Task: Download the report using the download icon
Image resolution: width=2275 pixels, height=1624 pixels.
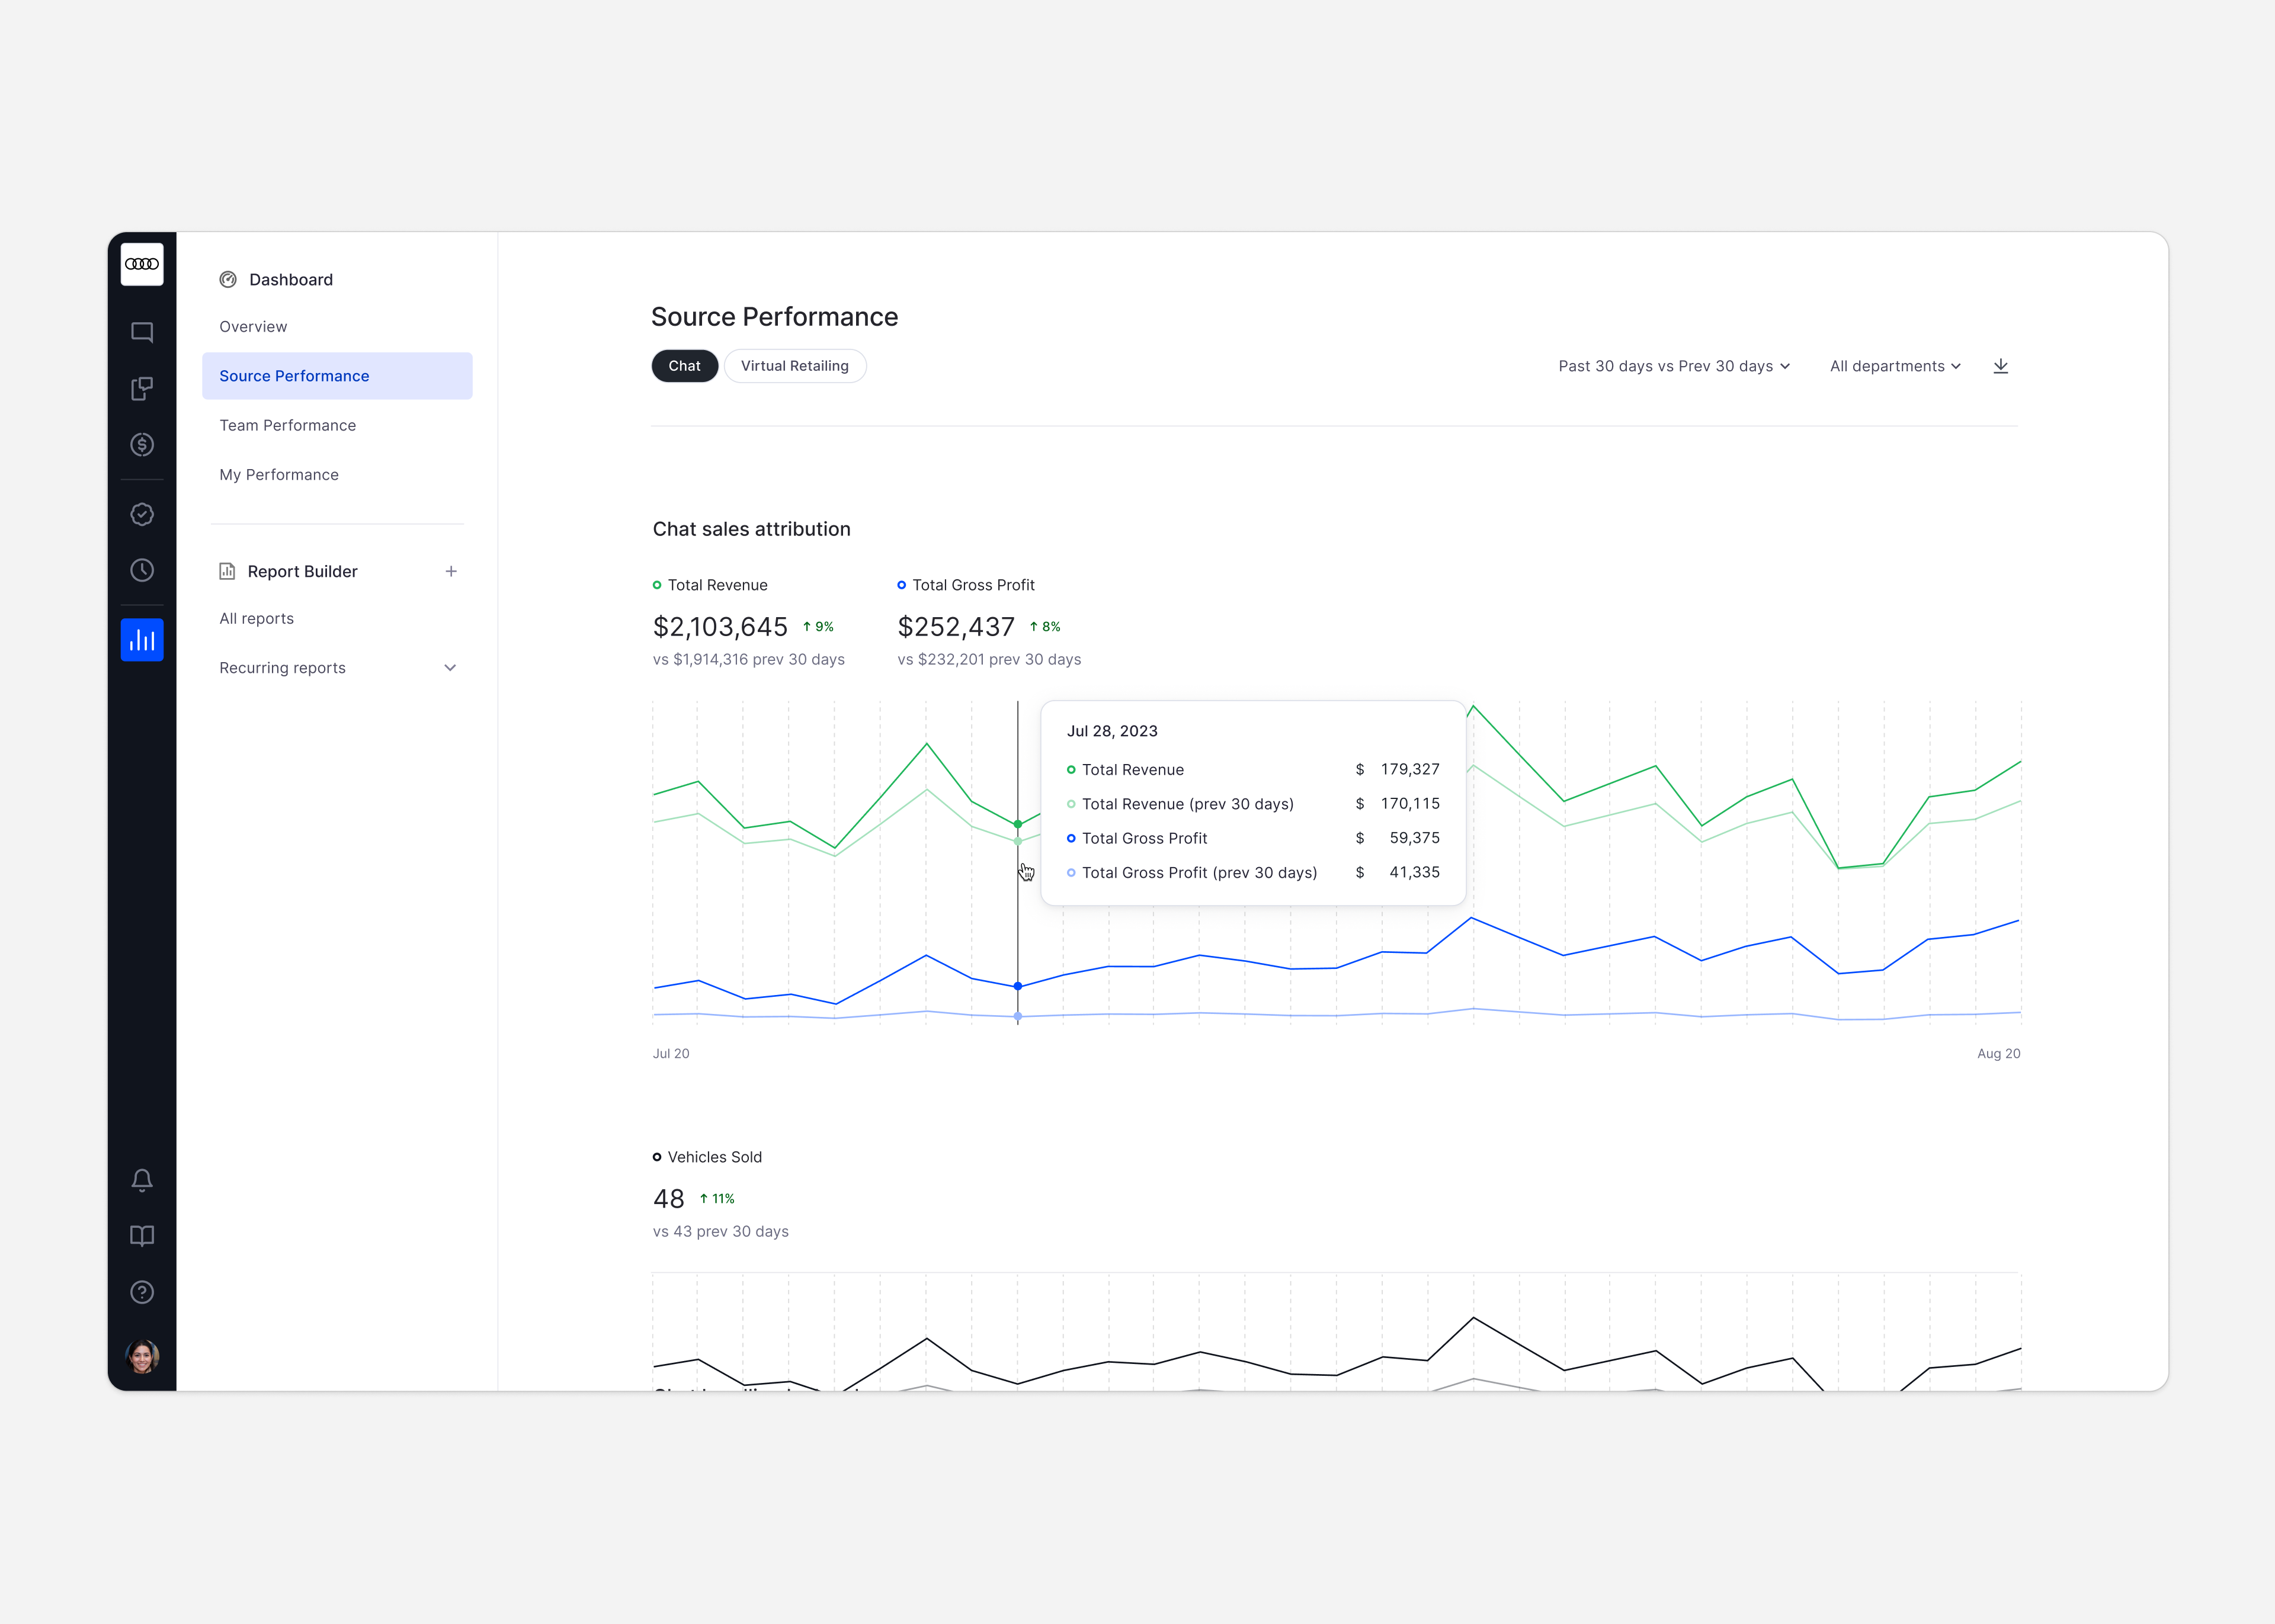Action: coord(2001,366)
